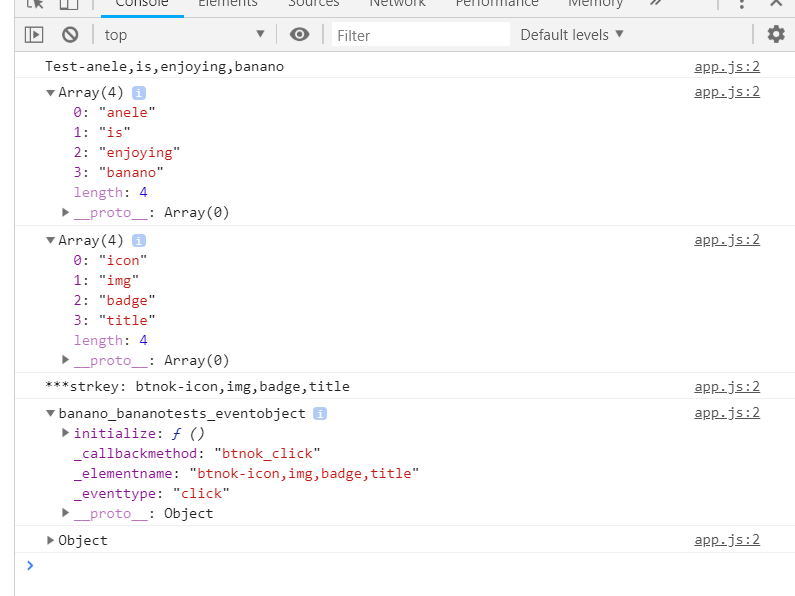Click the Filter input field
The image size is (795, 596).
(x=420, y=35)
